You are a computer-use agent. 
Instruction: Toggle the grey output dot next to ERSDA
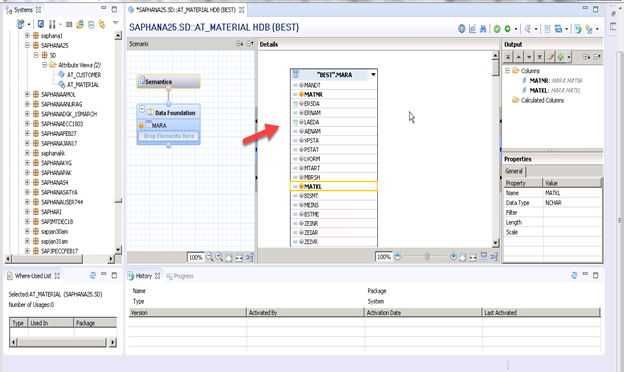301,103
